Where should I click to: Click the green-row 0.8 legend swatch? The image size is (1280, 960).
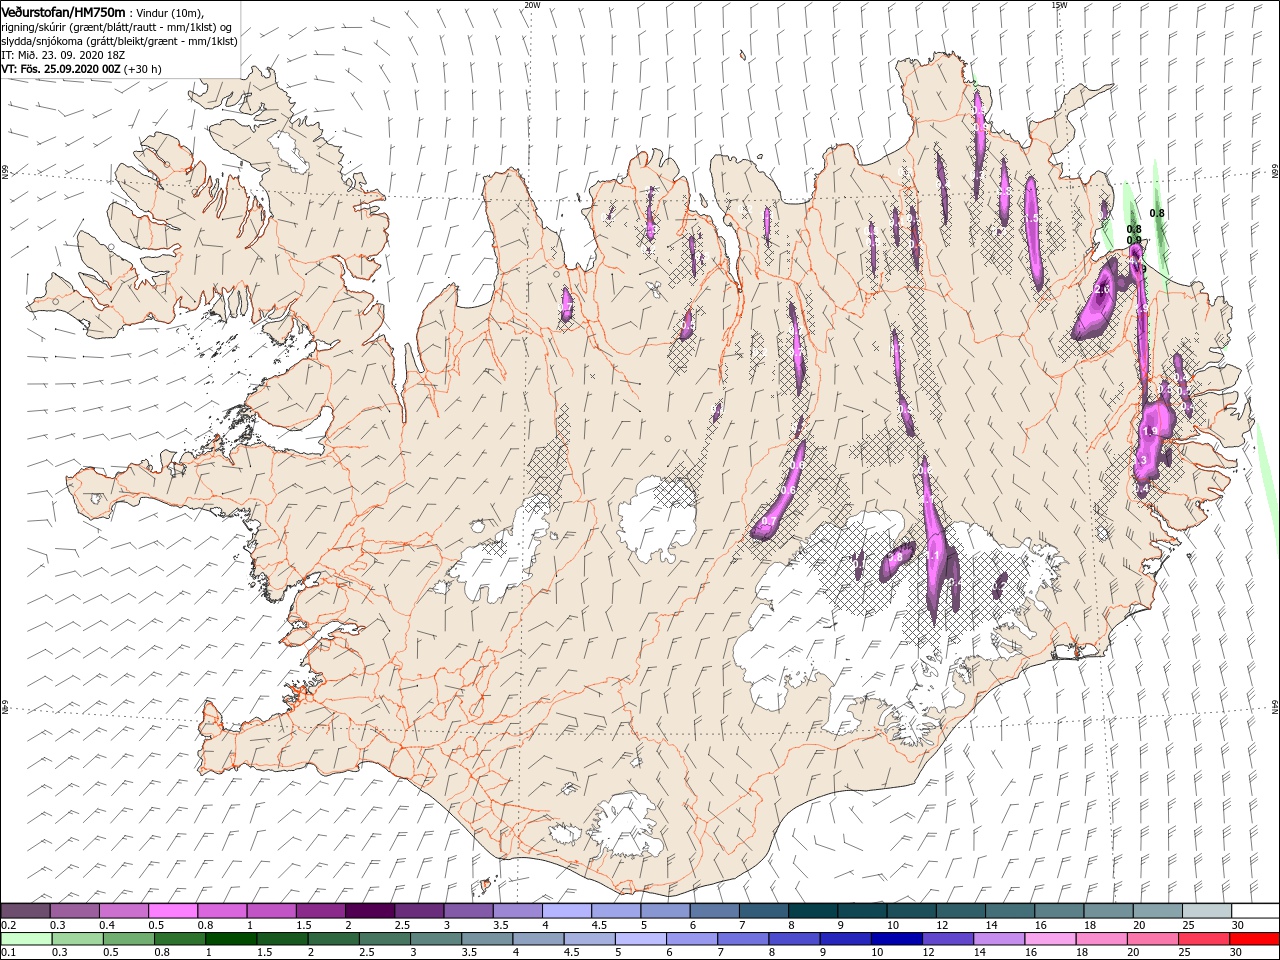click(179, 939)
